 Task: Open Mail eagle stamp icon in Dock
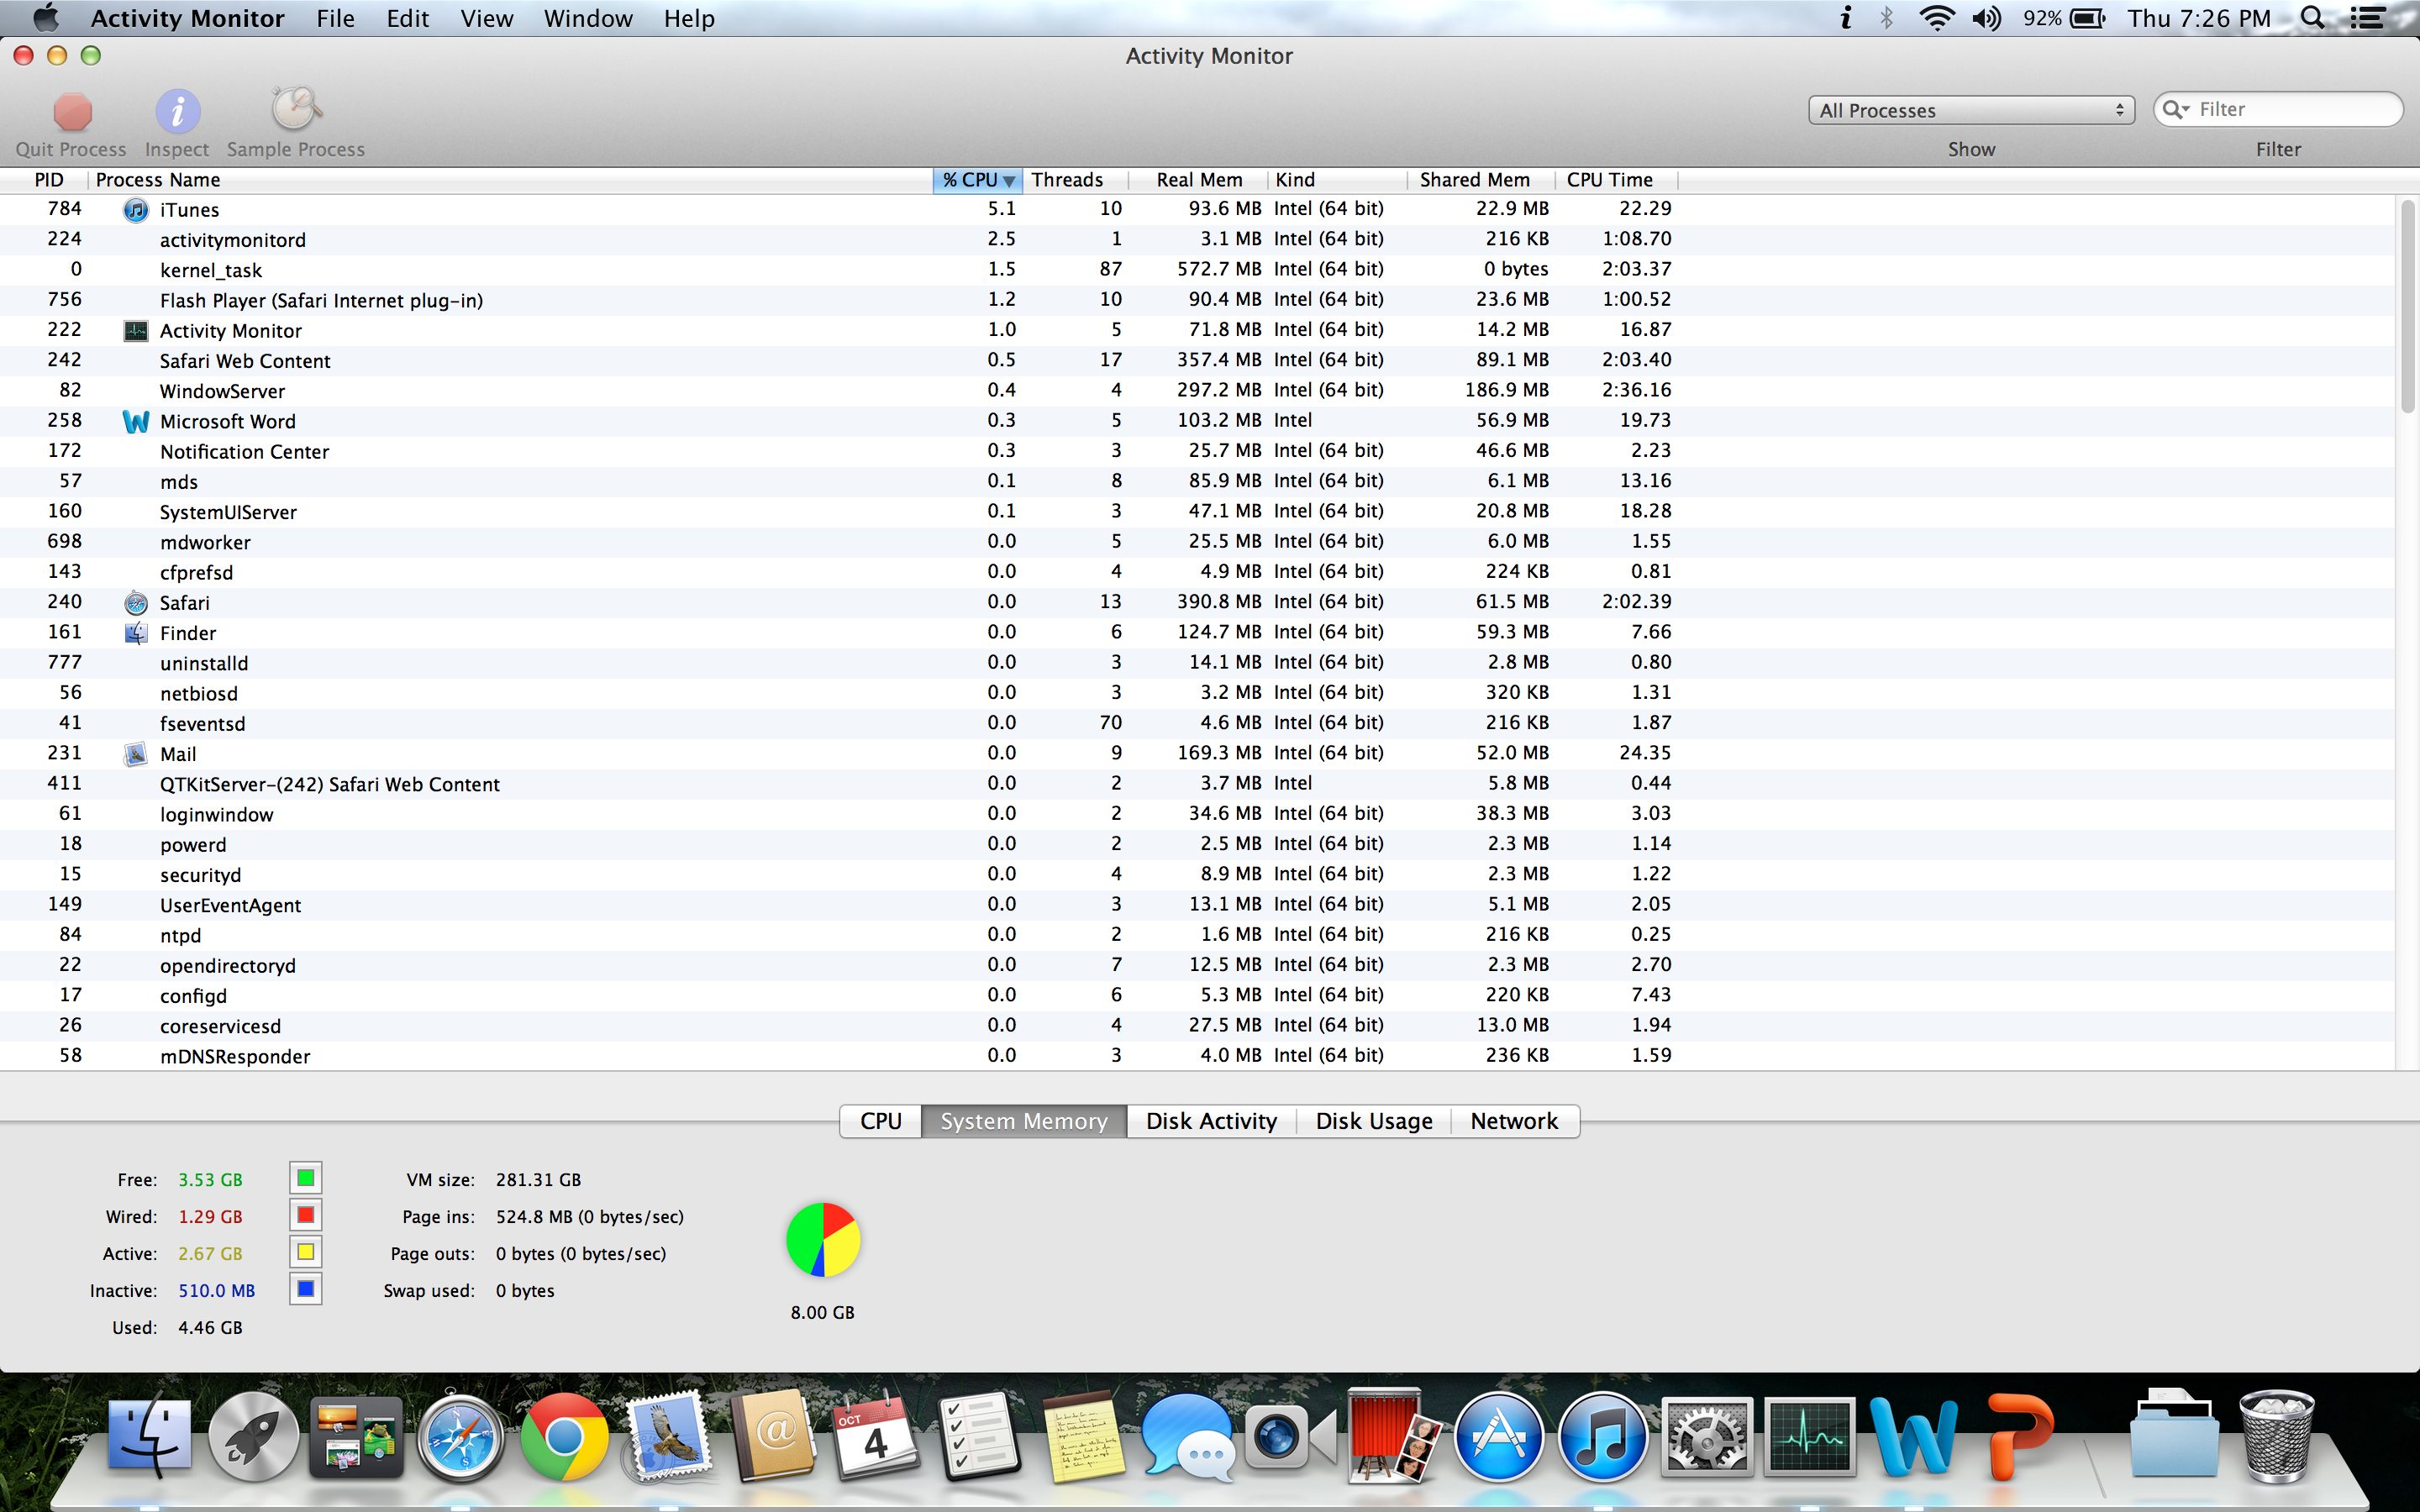click(668, 1438)
